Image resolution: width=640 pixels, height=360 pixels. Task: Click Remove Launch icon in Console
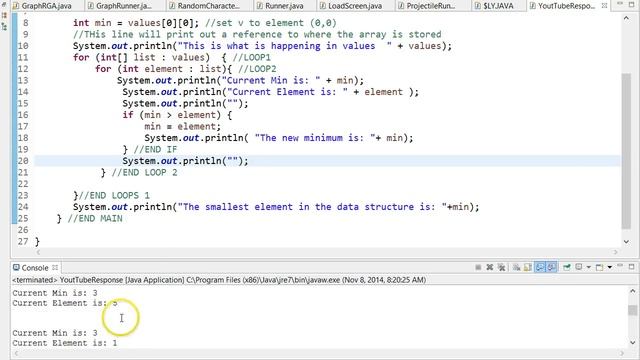[490, 267]
